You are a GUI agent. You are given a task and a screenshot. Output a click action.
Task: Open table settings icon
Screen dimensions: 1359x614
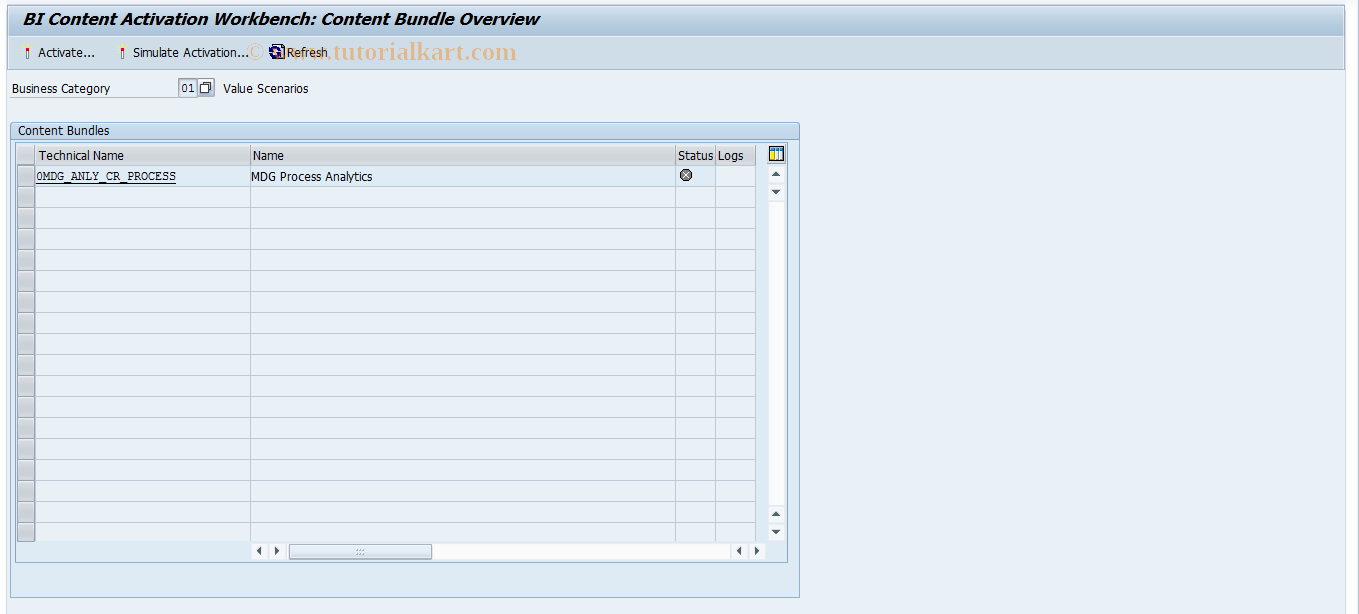pos(776,154)
